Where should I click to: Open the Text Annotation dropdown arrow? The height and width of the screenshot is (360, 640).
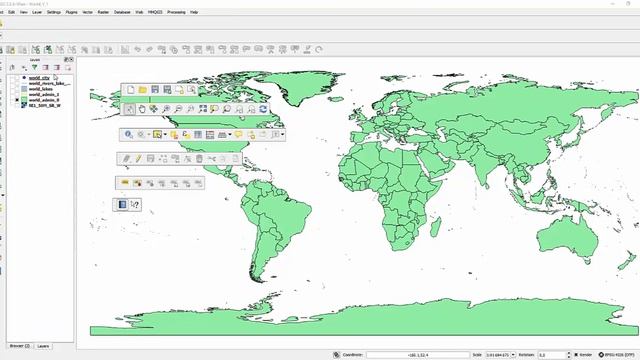(x=282, y=135)
